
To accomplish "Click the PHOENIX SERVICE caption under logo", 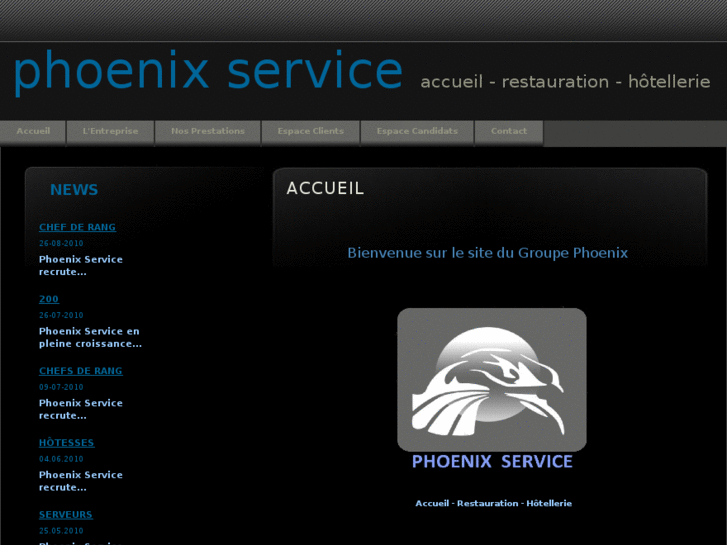I will pyautogui.click(x=492, y=462).
